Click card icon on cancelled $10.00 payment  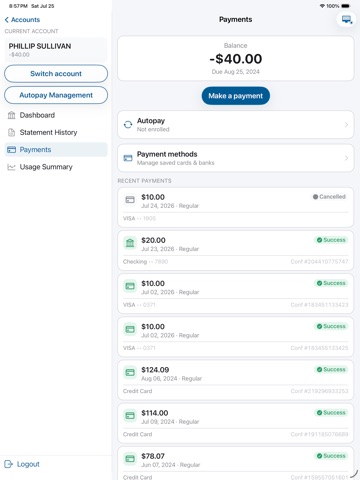click(130, 200)
